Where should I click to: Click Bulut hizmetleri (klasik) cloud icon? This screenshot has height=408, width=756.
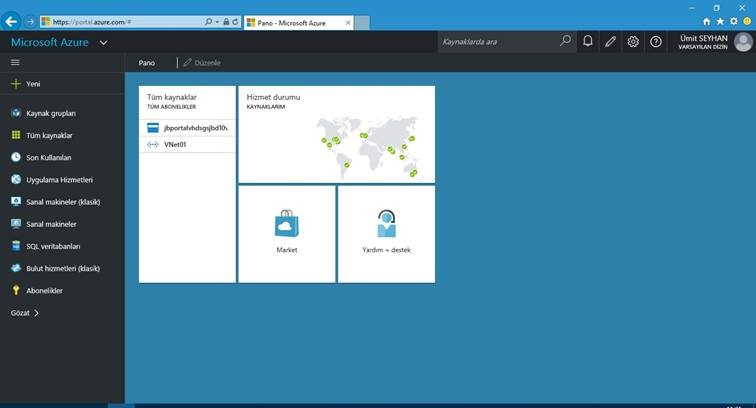[x=16, y=268]
